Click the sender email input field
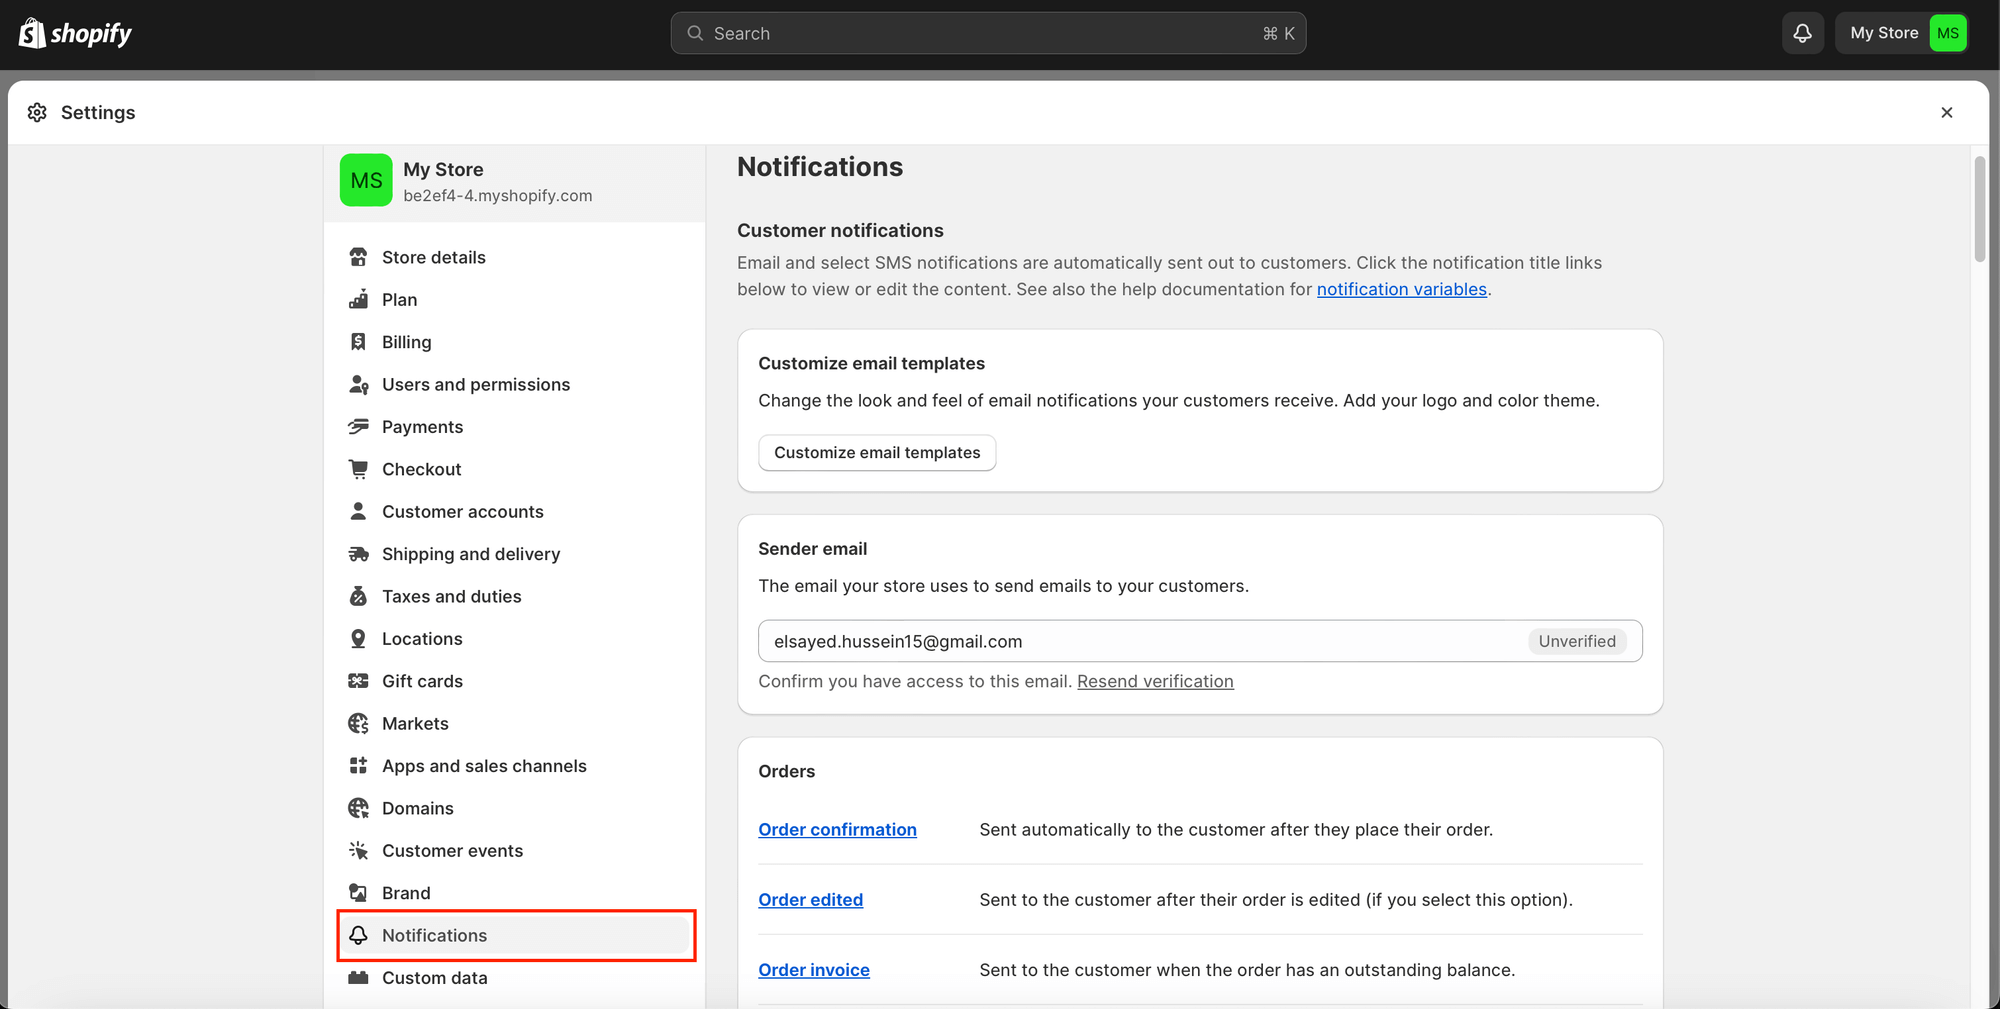This screenshot has width=2000, height=1009. point(1140,641)
